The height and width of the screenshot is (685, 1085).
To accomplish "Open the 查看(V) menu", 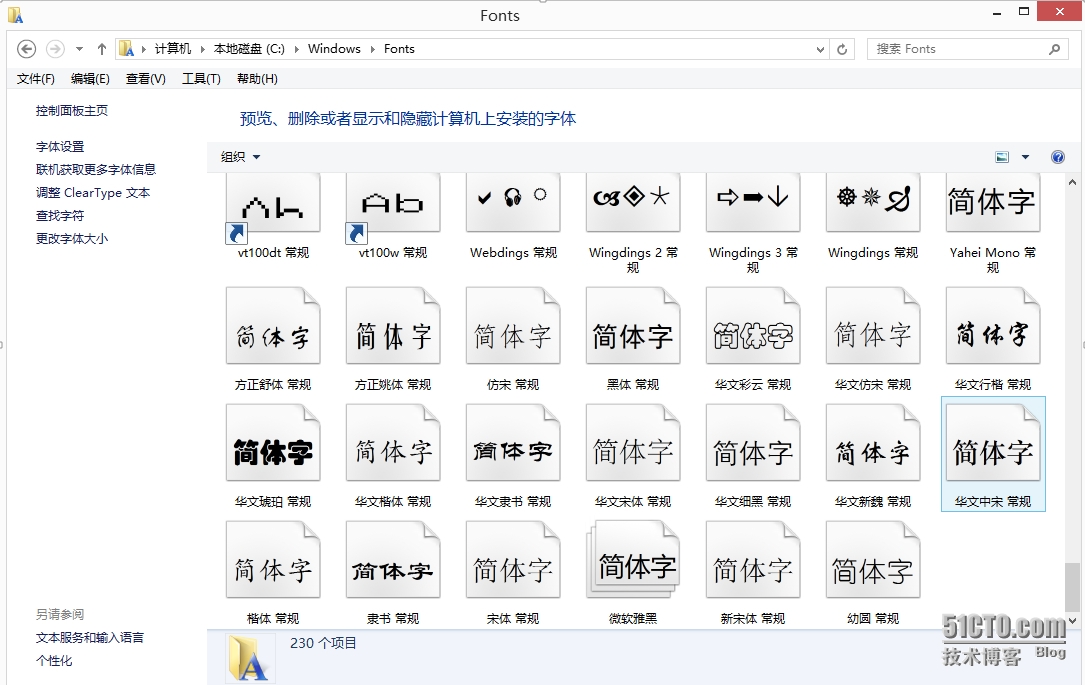I will pos(145,79).
